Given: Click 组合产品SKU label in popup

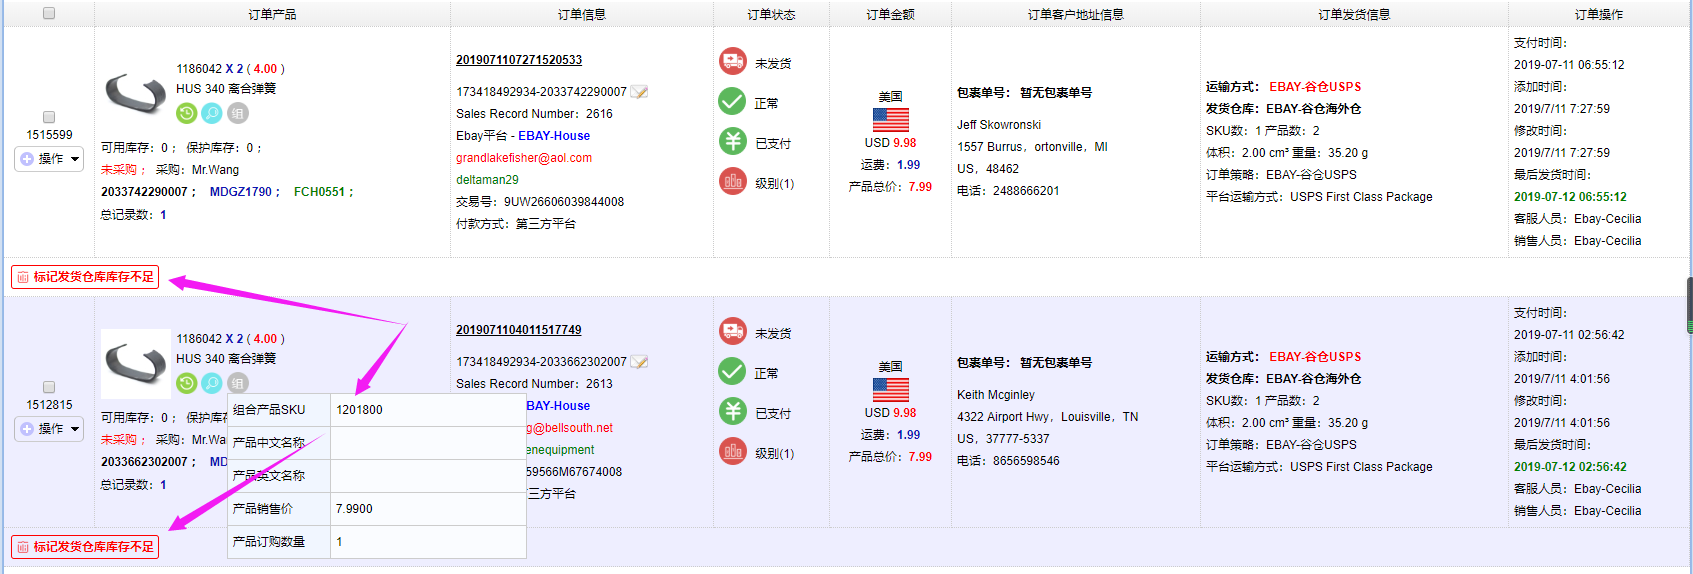Looking at the screenshot, I should [269, 410].
